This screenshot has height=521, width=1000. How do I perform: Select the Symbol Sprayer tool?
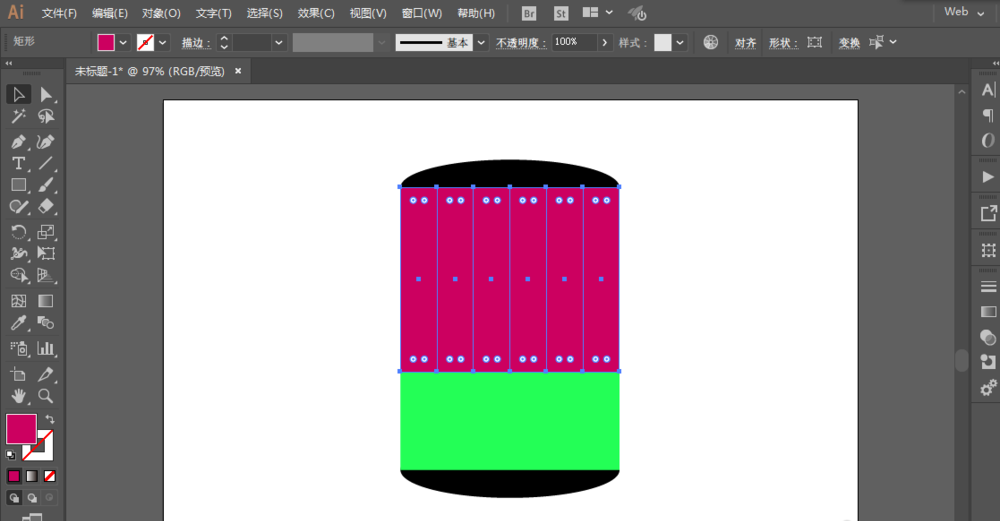click(x=18, y=348)
